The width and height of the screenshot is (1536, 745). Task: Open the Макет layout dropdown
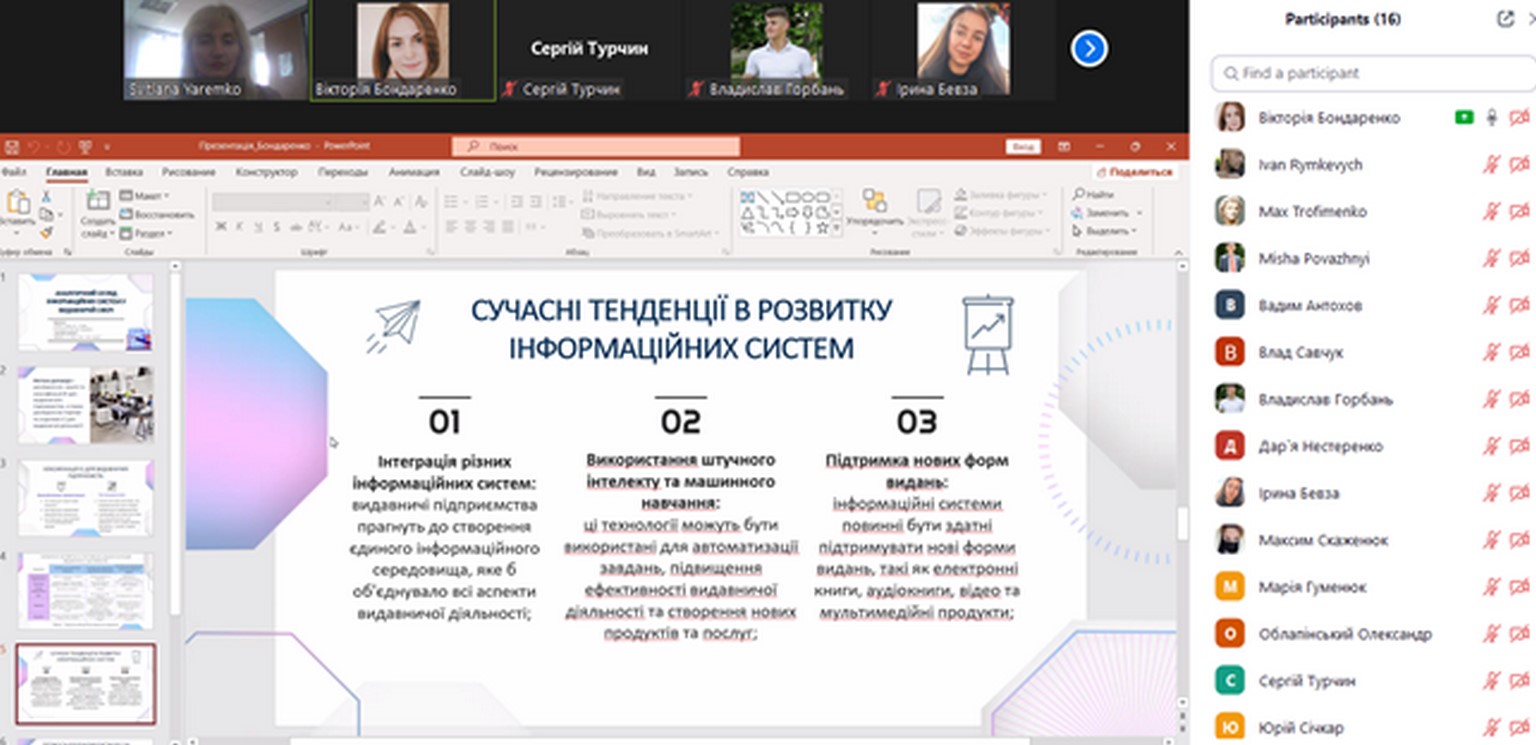click(145, 196)
